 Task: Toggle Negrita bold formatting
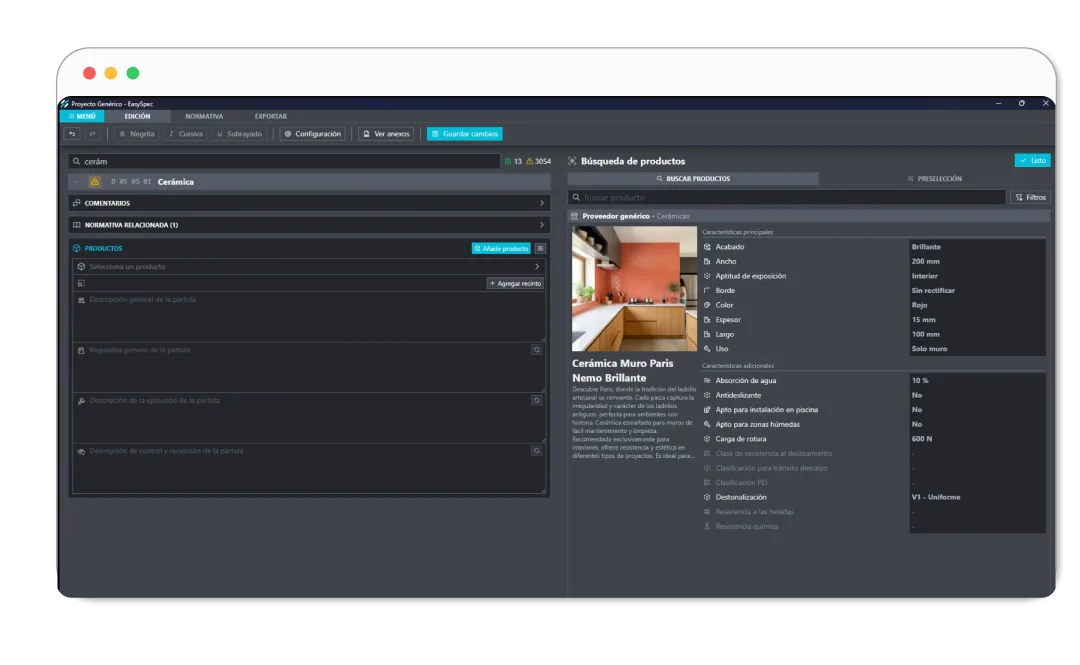tap(137, 134)
